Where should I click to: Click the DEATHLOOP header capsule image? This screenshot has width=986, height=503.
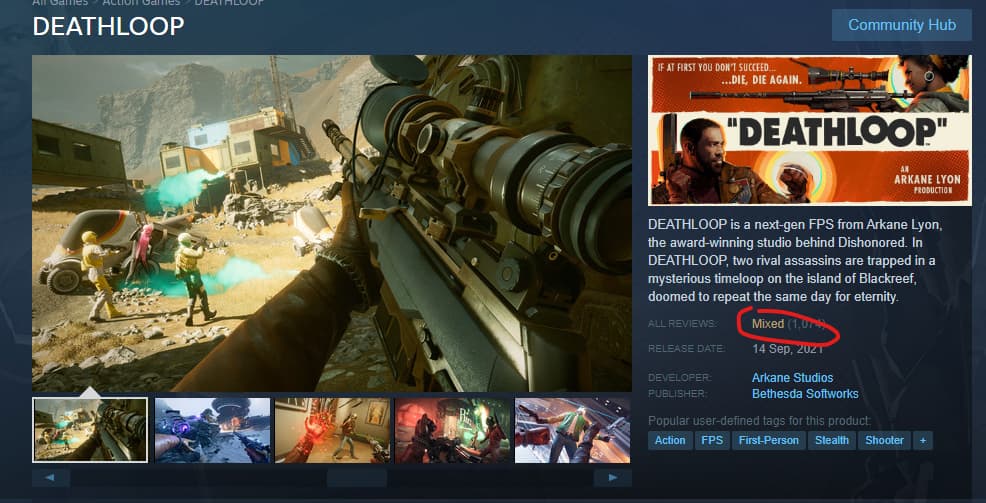pos(810,130)
